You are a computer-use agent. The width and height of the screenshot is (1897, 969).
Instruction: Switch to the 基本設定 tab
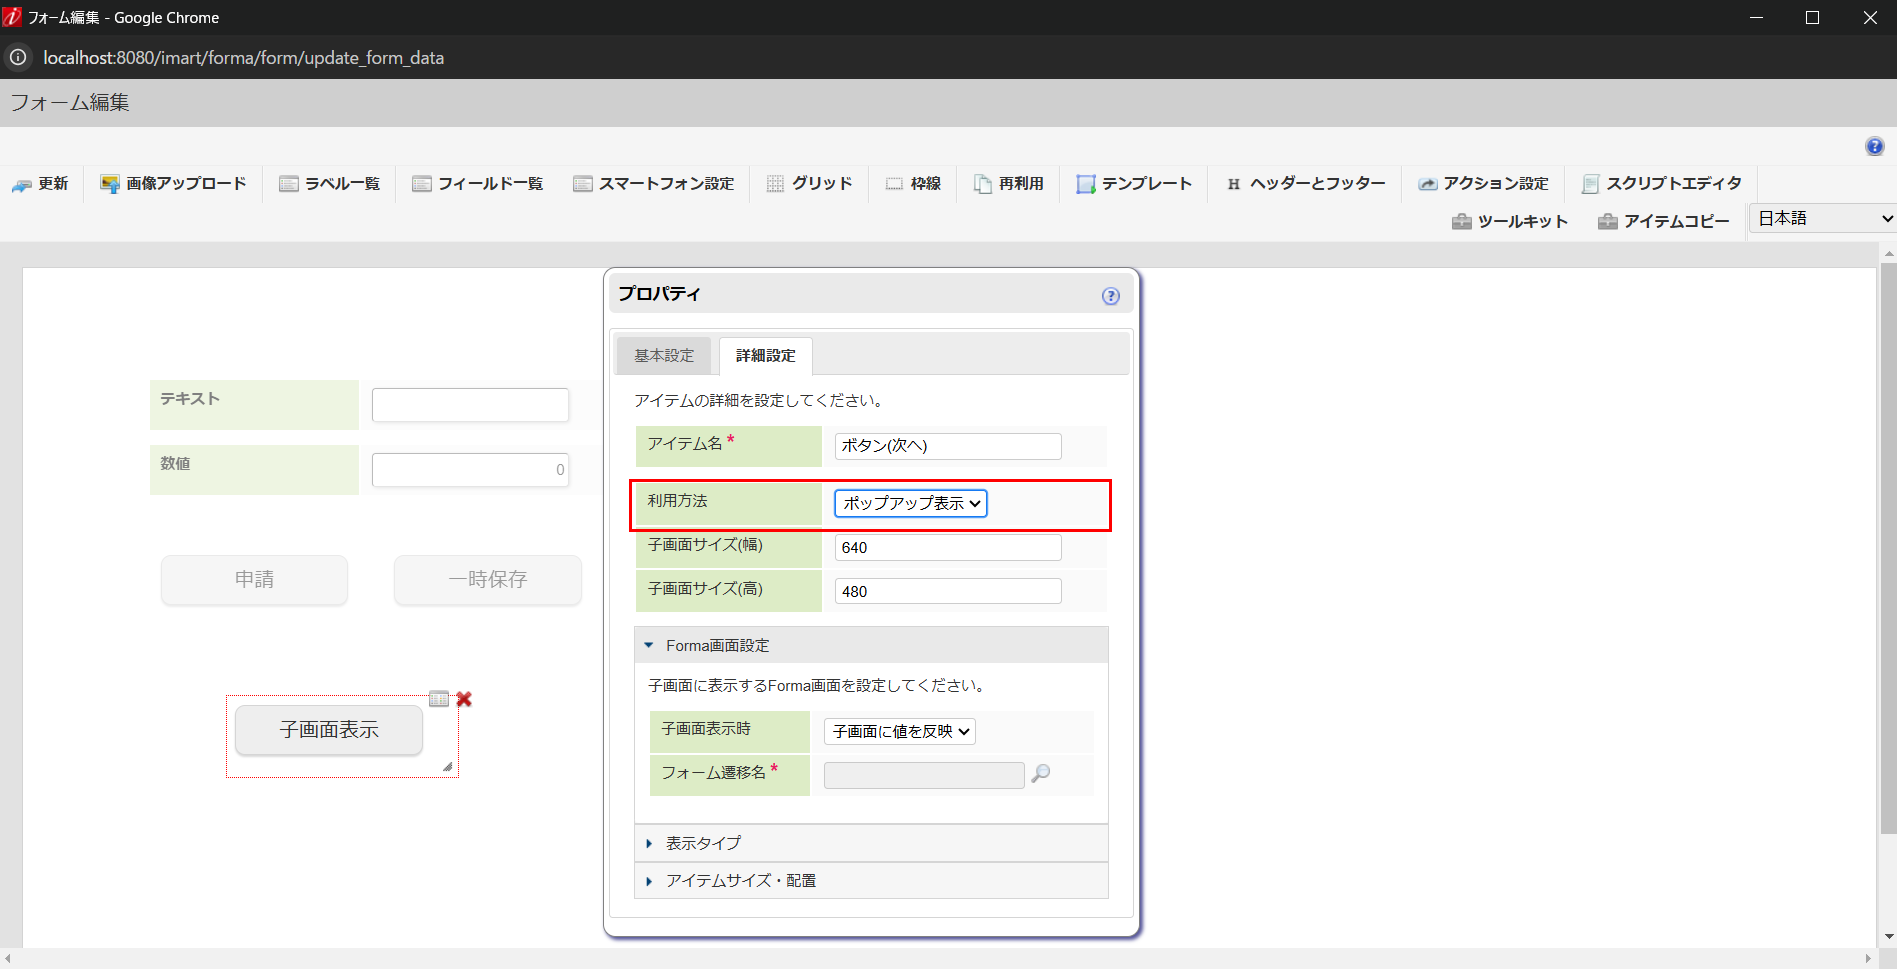pyautogui.click(x=663, y=355)
